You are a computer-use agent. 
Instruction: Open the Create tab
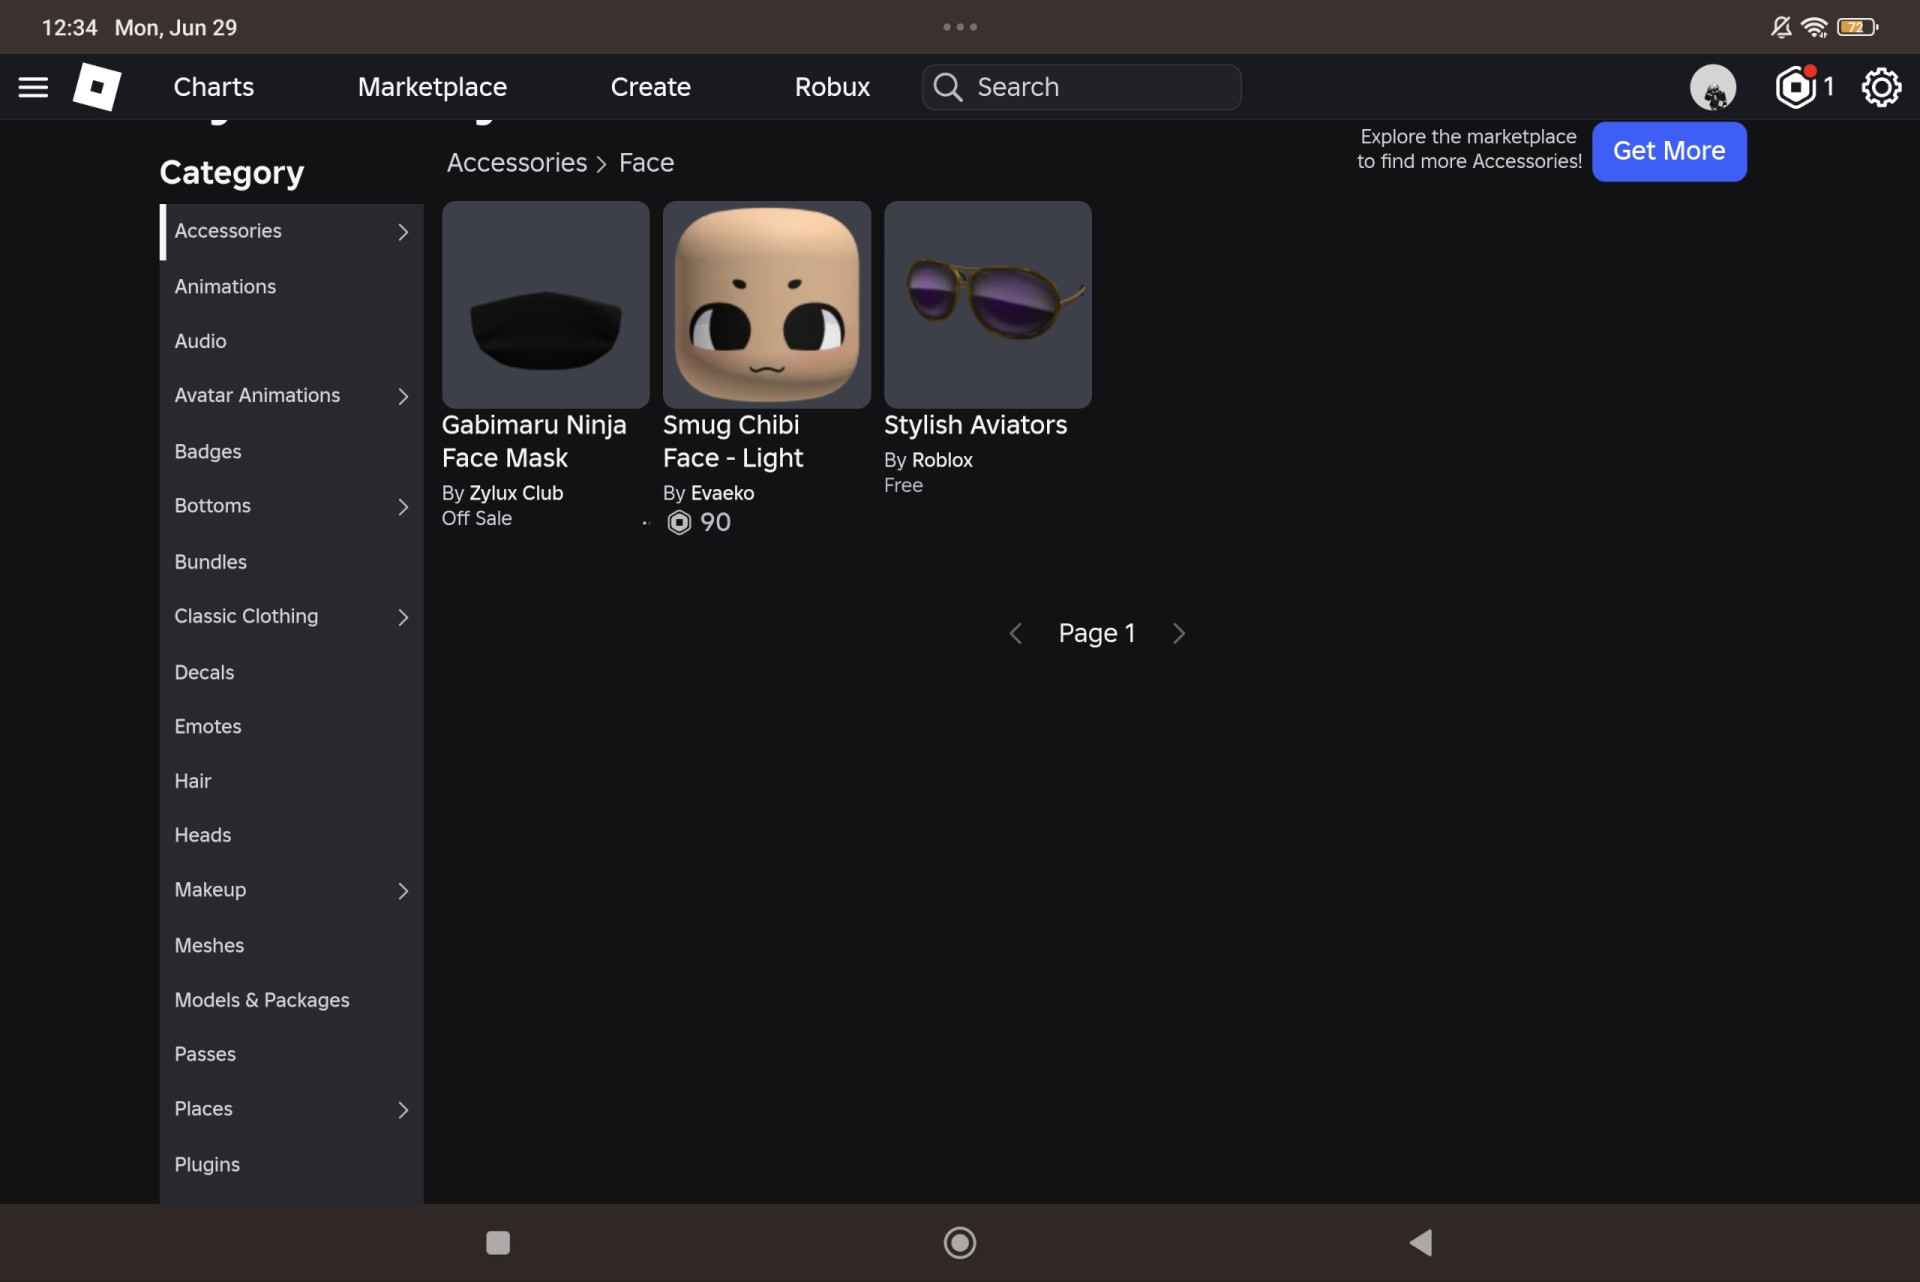[651, 87]
